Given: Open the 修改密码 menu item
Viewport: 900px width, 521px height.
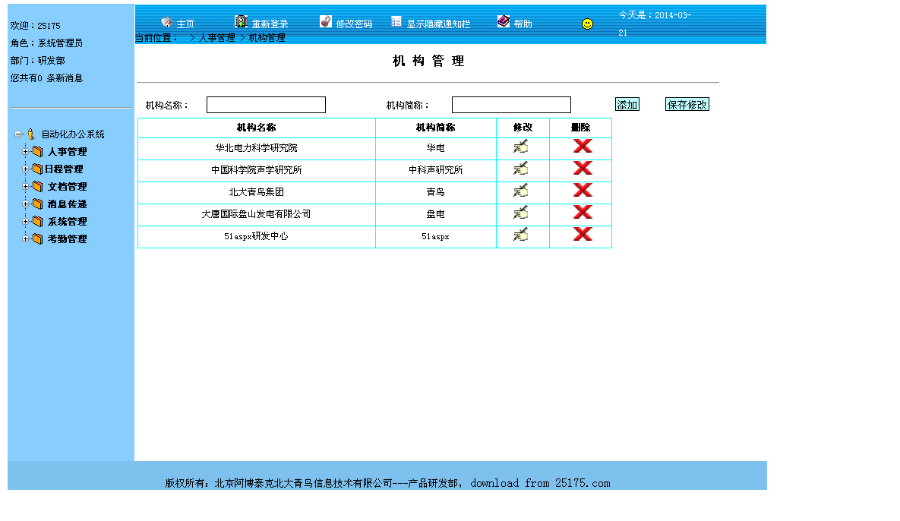Looking at the screenshot, I should (354, 24).
